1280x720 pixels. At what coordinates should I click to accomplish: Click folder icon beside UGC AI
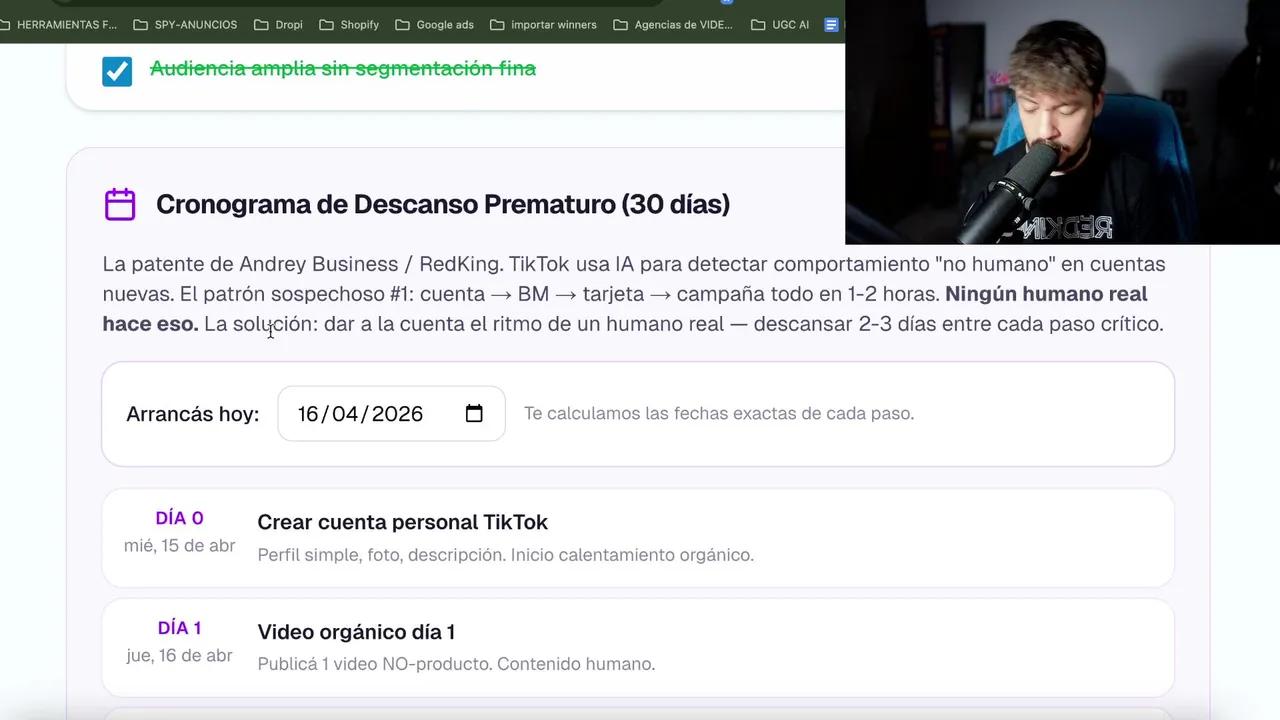pos(758,24)
